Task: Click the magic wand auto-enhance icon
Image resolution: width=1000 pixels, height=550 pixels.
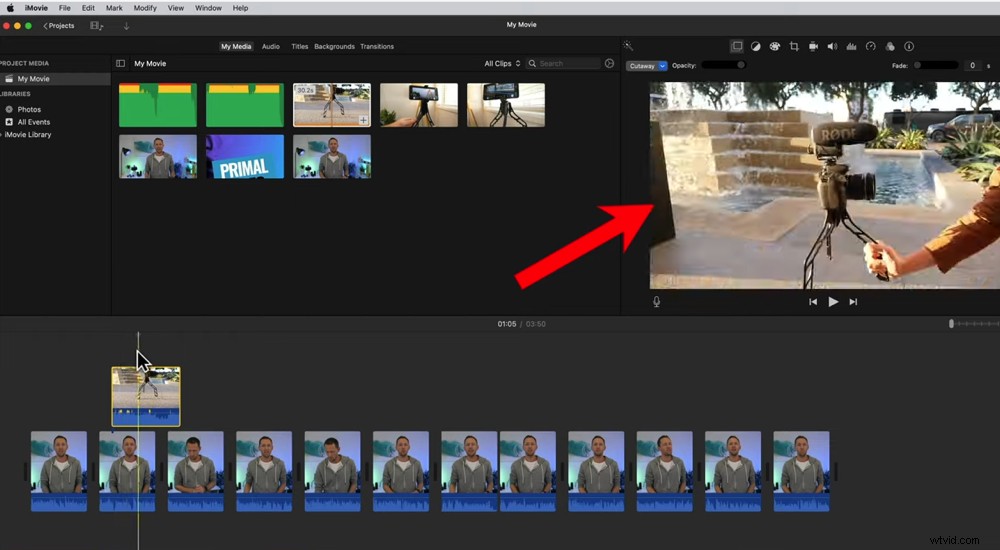Action: [x=628, y=46]
